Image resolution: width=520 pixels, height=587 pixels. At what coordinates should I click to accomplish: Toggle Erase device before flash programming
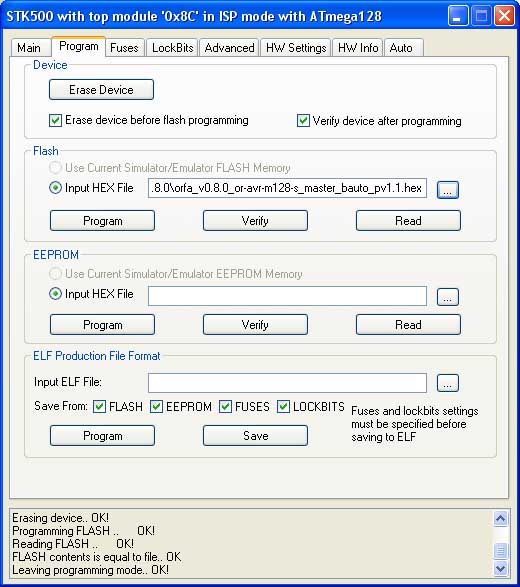[55, 121]
